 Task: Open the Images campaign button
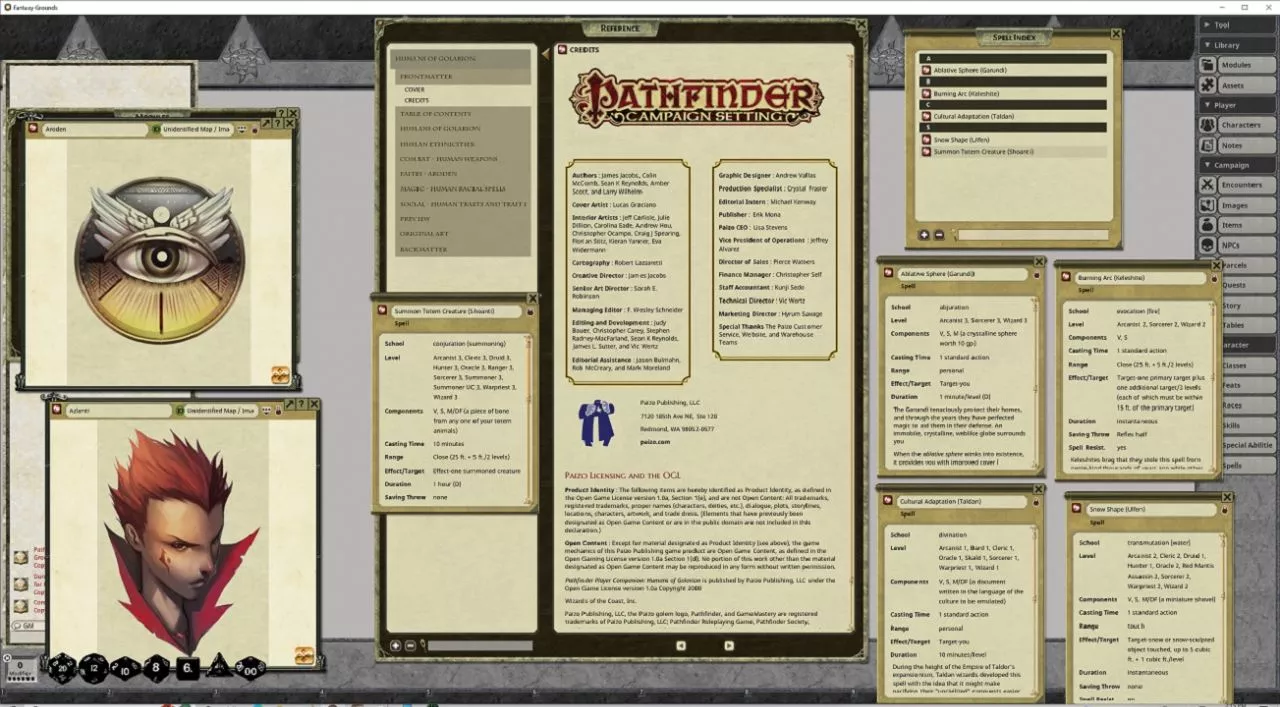[x=1235, y=205]
